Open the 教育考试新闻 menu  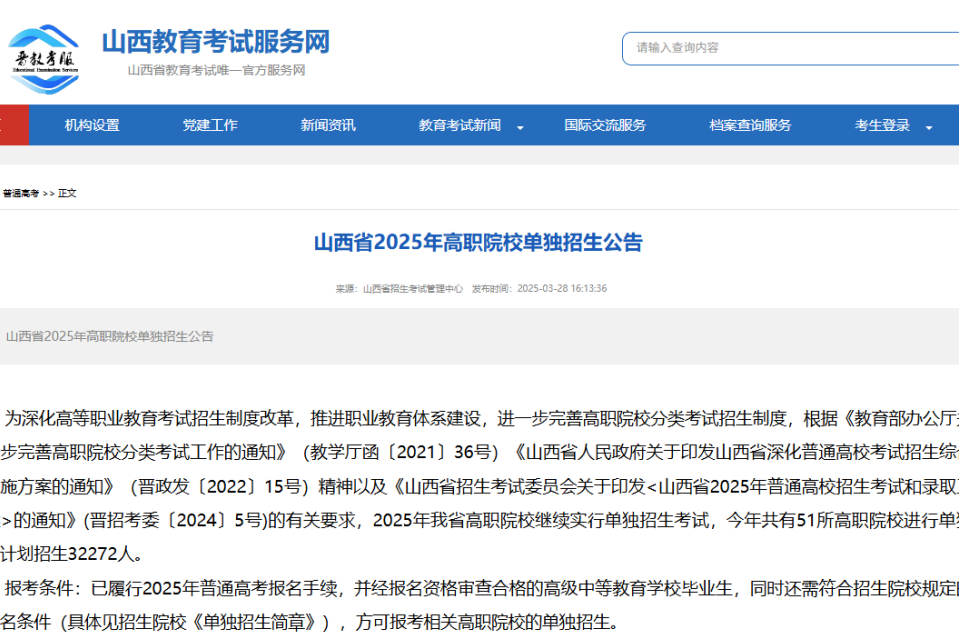[460, 125]
